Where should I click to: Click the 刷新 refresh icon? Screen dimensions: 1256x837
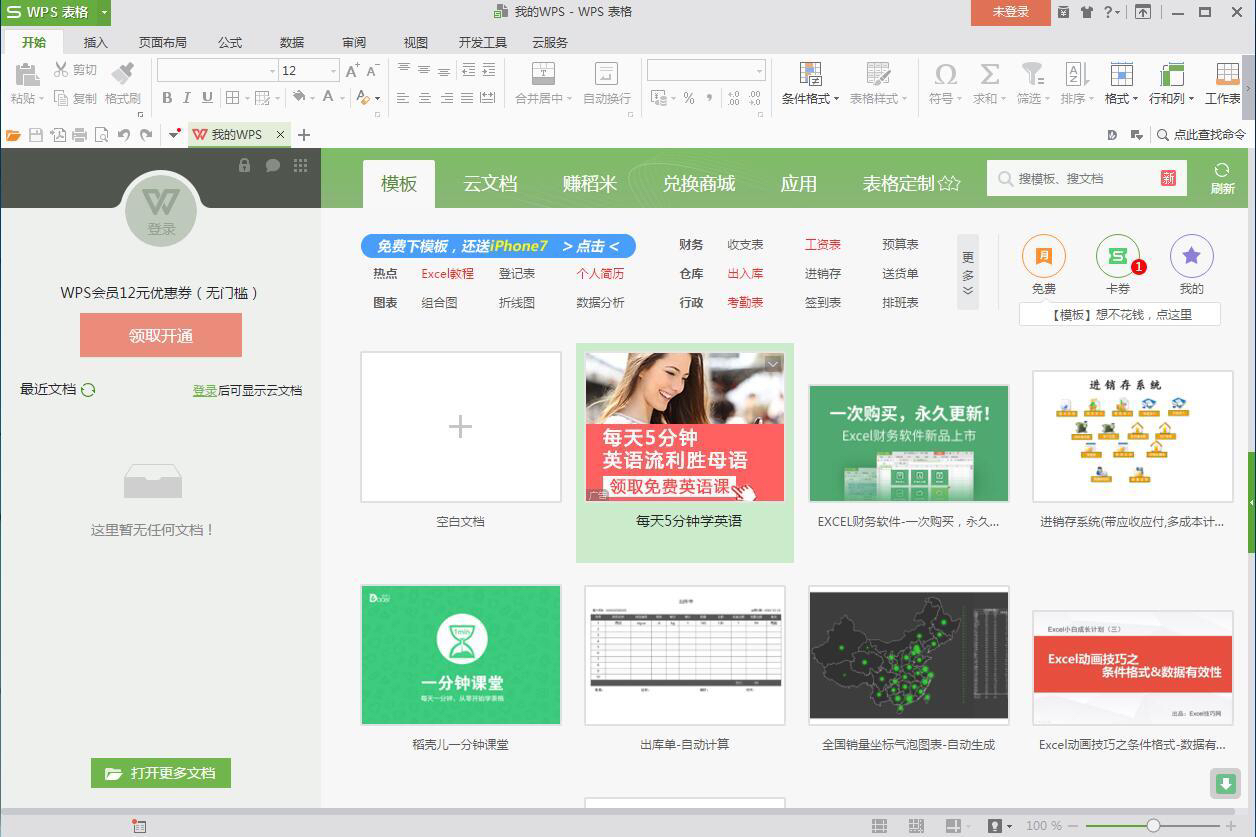1222,170
